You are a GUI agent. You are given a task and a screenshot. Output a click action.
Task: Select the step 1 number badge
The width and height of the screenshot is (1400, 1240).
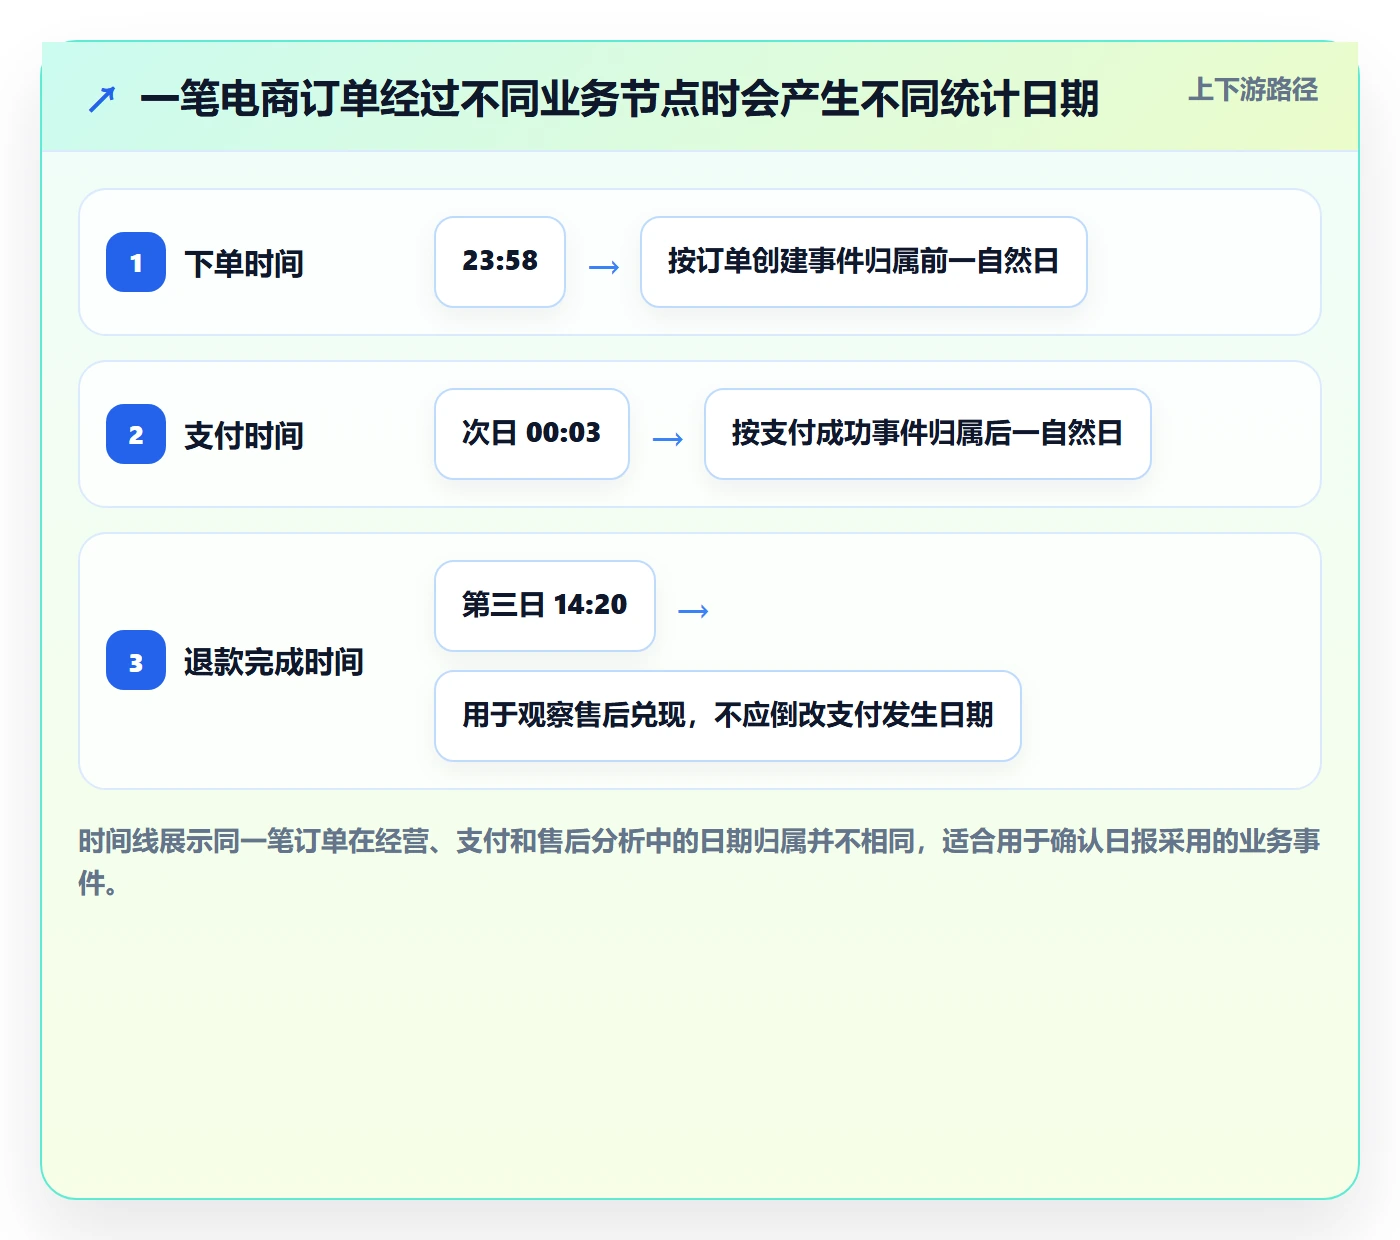(136, 262)
